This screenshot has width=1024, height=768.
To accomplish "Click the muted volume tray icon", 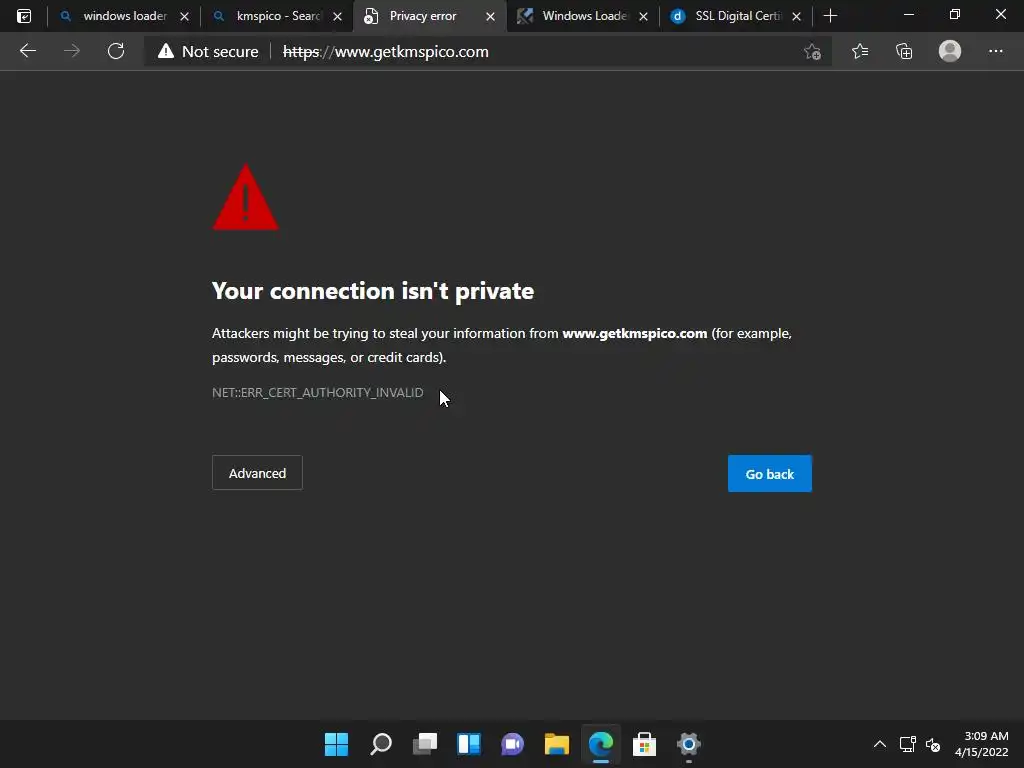I will pyautogui.click(x=933, y=744).
